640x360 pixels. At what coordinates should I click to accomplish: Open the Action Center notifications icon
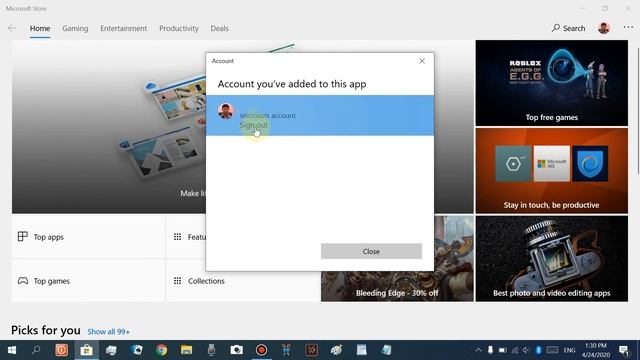[624, 350]
